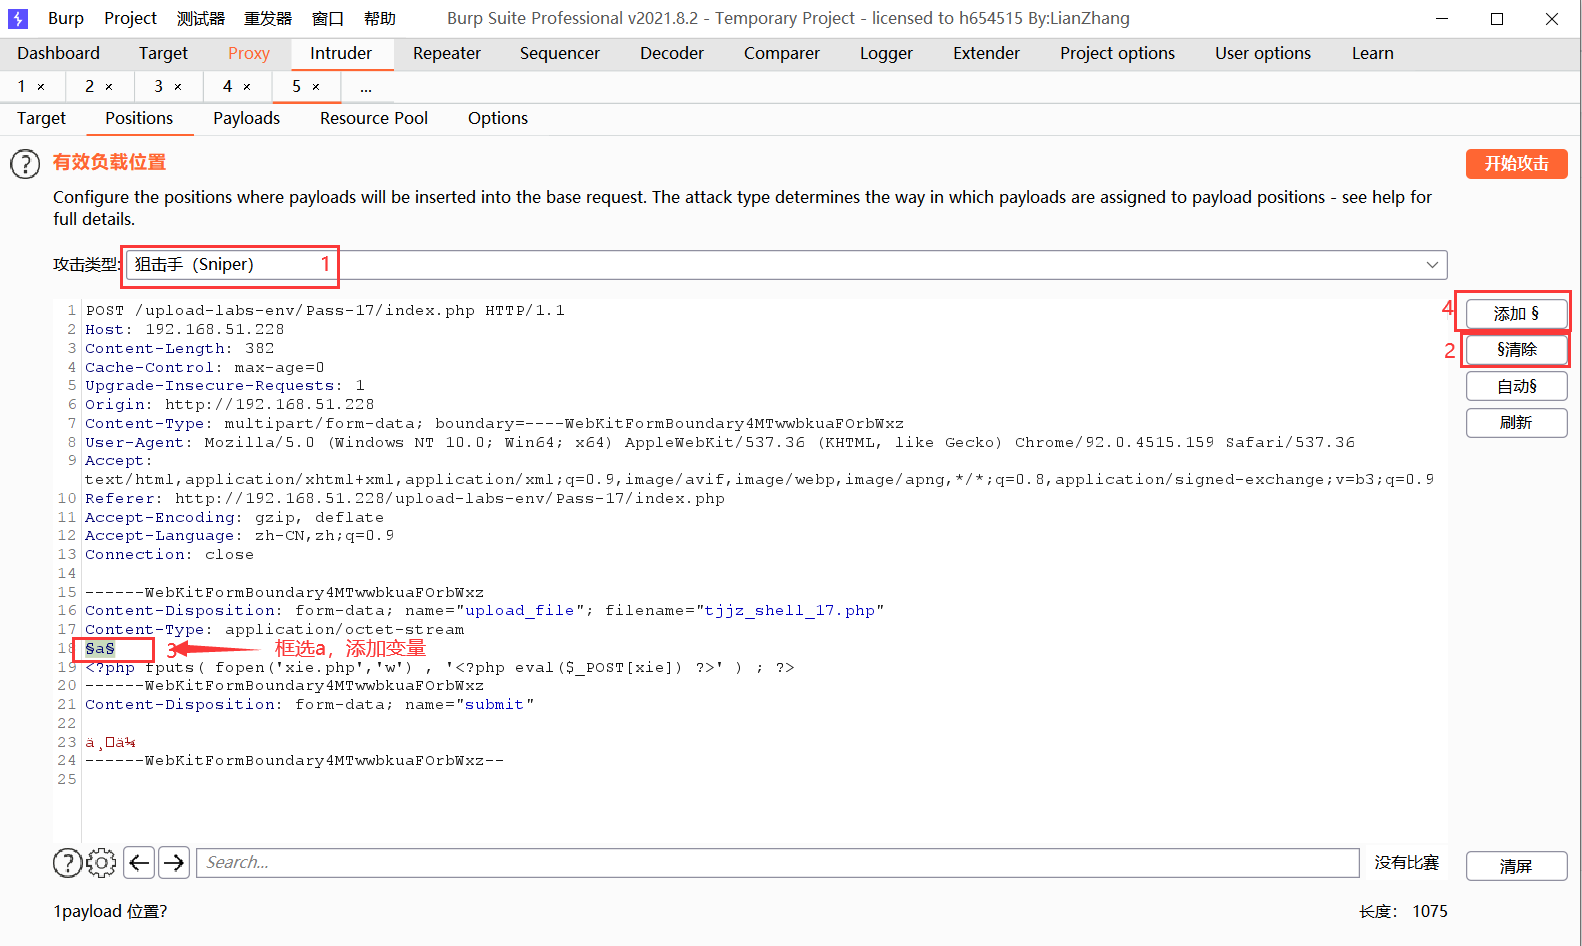Viewport: 1582px width, 946px height.
Task: Select Intruder attack tab 3
Action: point(158,87)
